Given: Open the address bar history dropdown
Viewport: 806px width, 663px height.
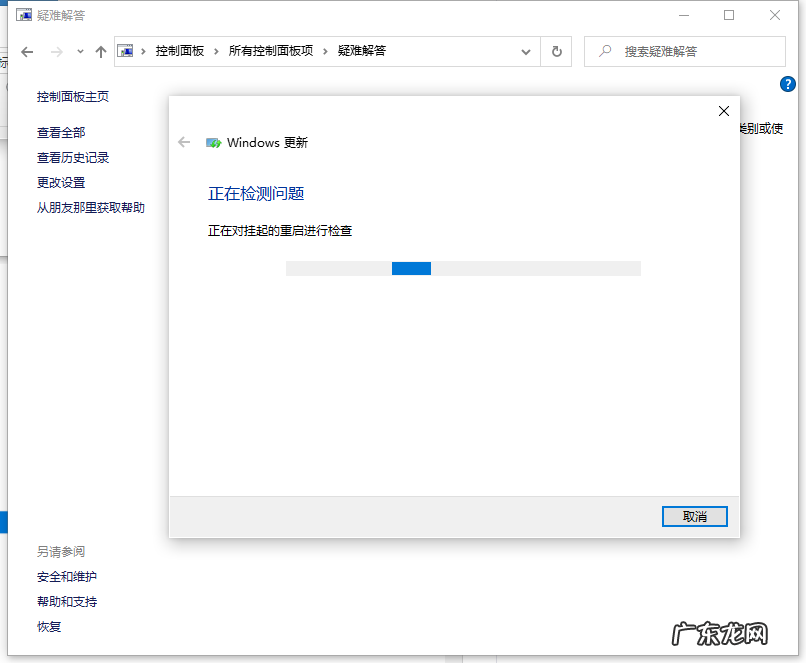Looking at the screenshot, I should point(525,51).
